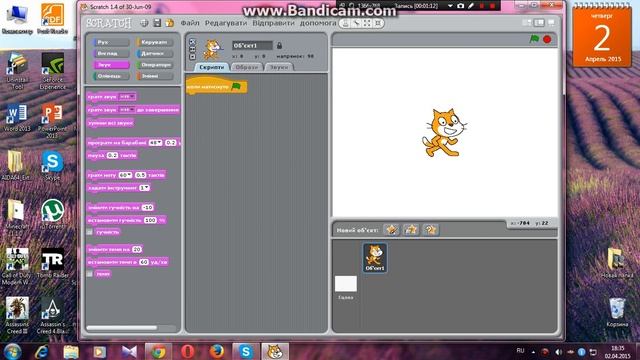Switch to the Звуки tab

click(279, 67)
